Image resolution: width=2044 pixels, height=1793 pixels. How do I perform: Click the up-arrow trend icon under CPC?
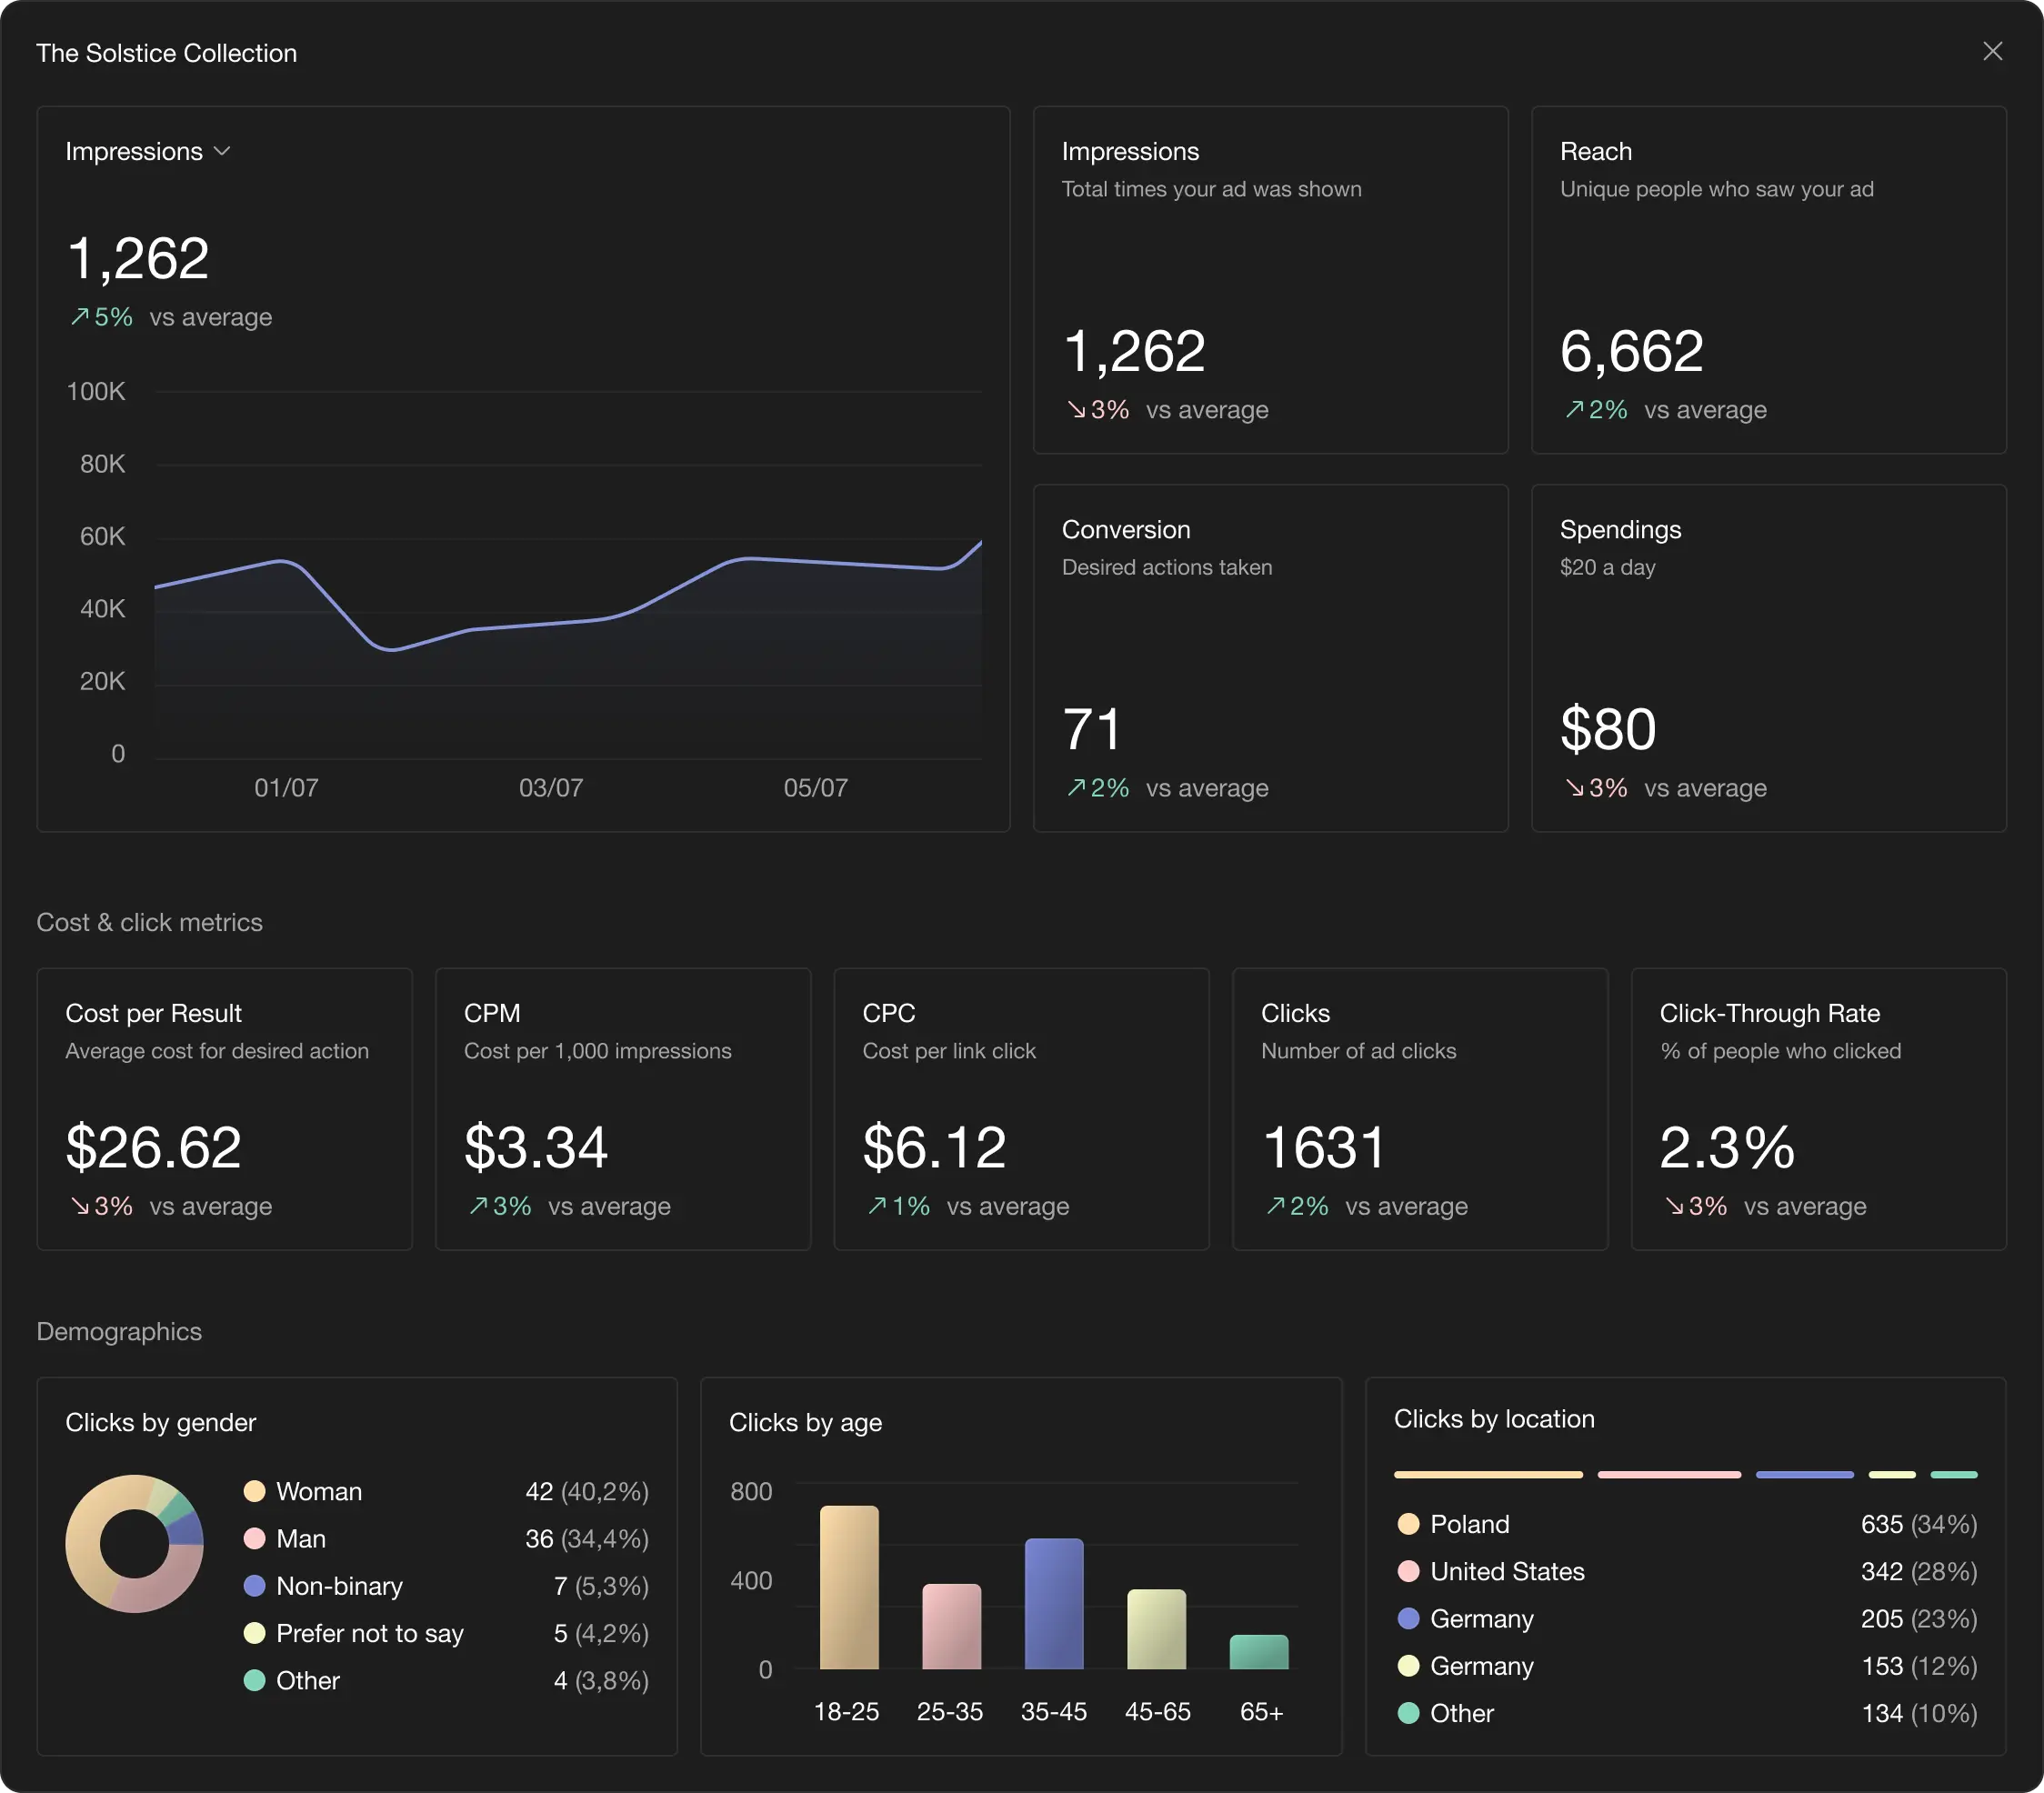click(x=877, y=1206)
